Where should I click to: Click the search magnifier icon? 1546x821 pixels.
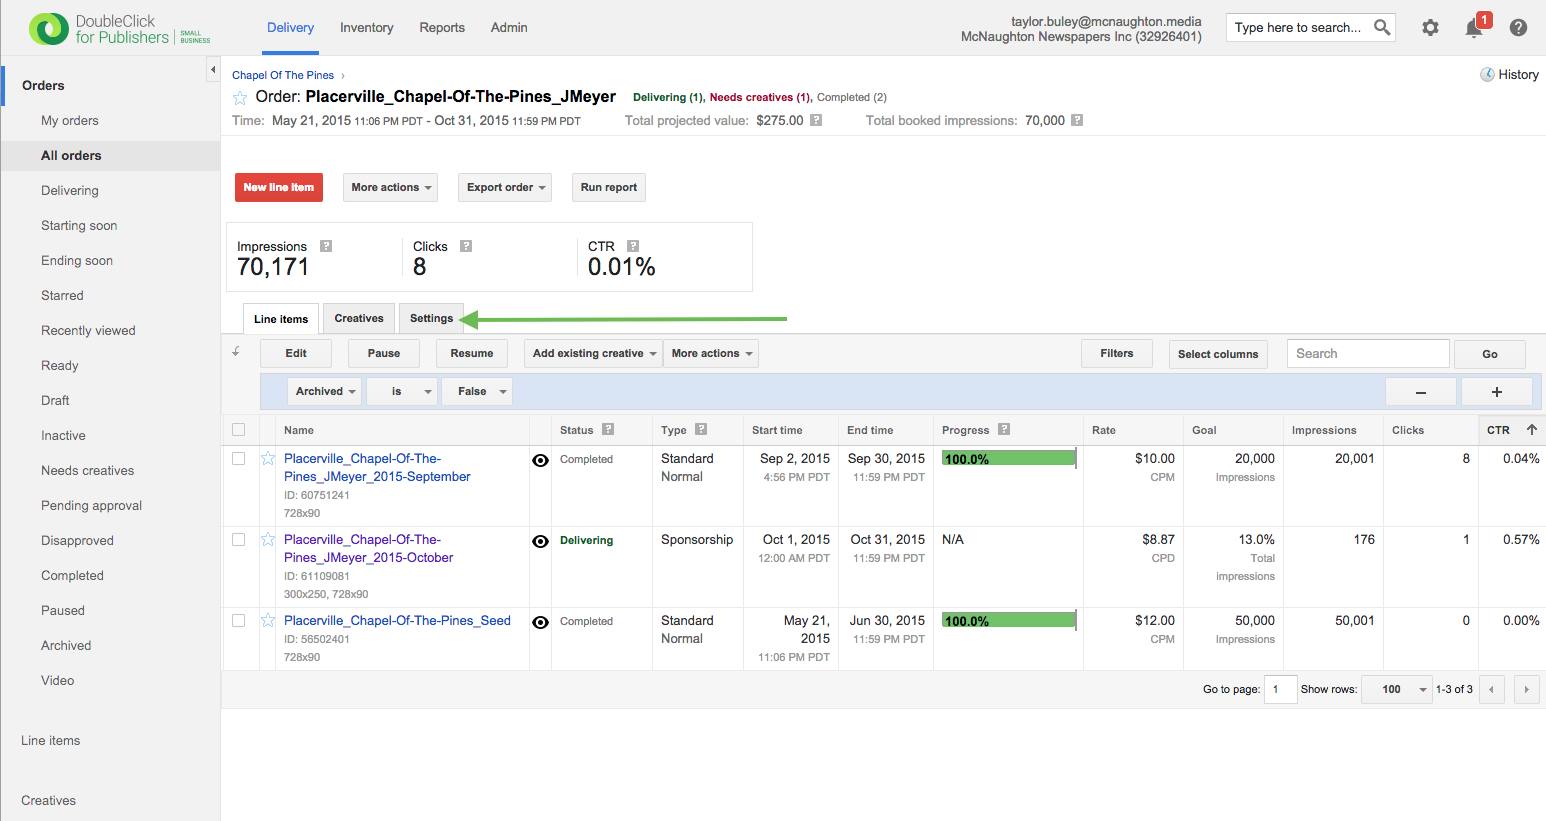[1382, 27]
